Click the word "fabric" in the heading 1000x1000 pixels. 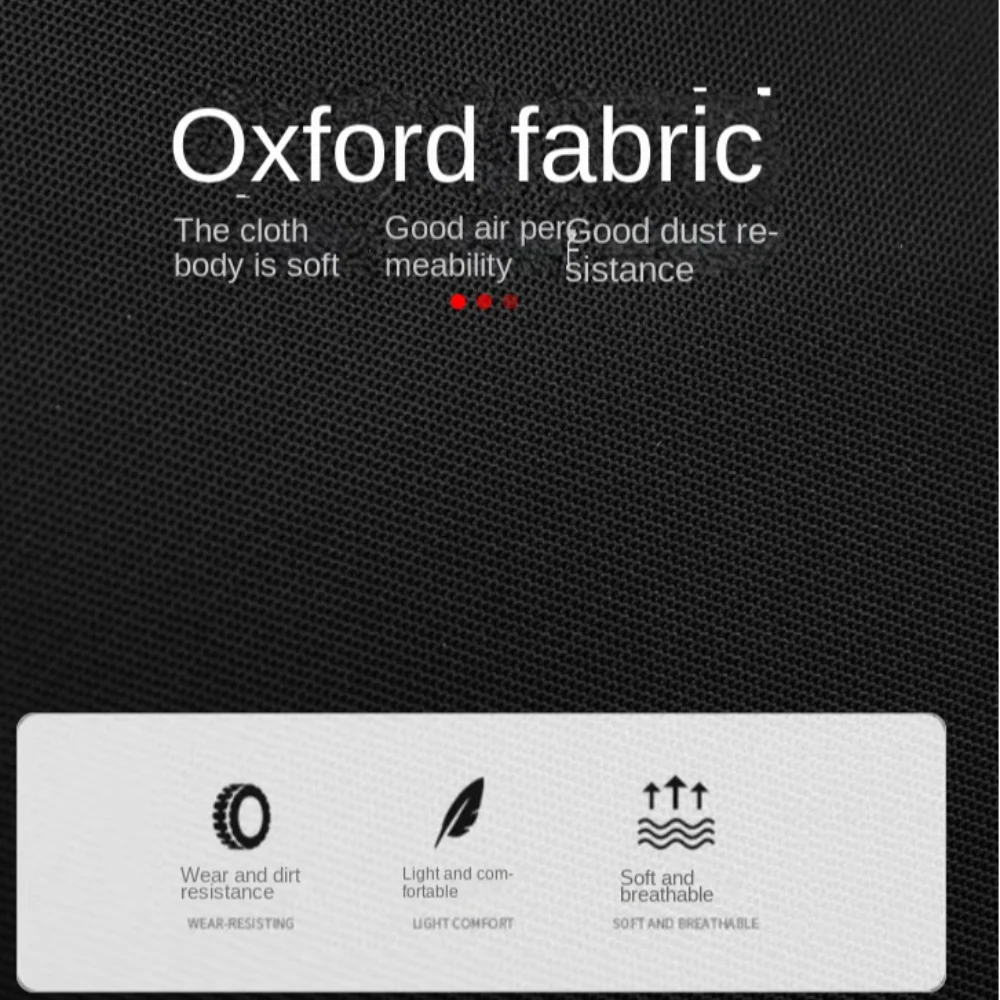pos(638,144)
